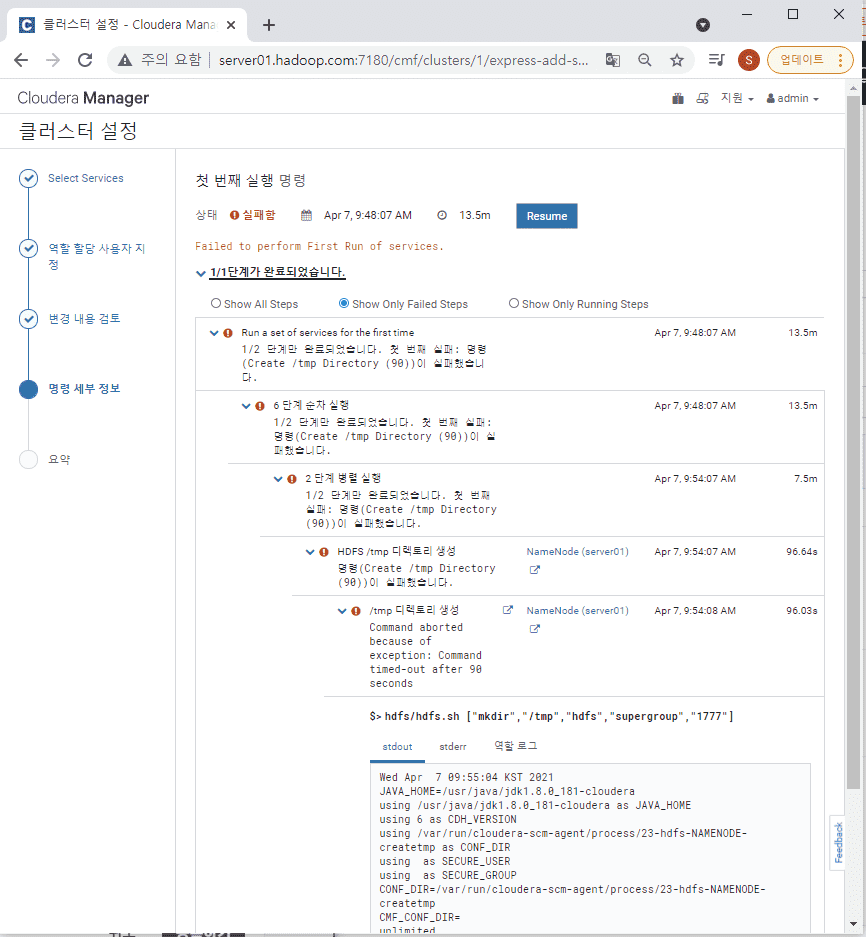
Task: Click error icon on 6 단계 순차 실행
Action: (260, 406)
